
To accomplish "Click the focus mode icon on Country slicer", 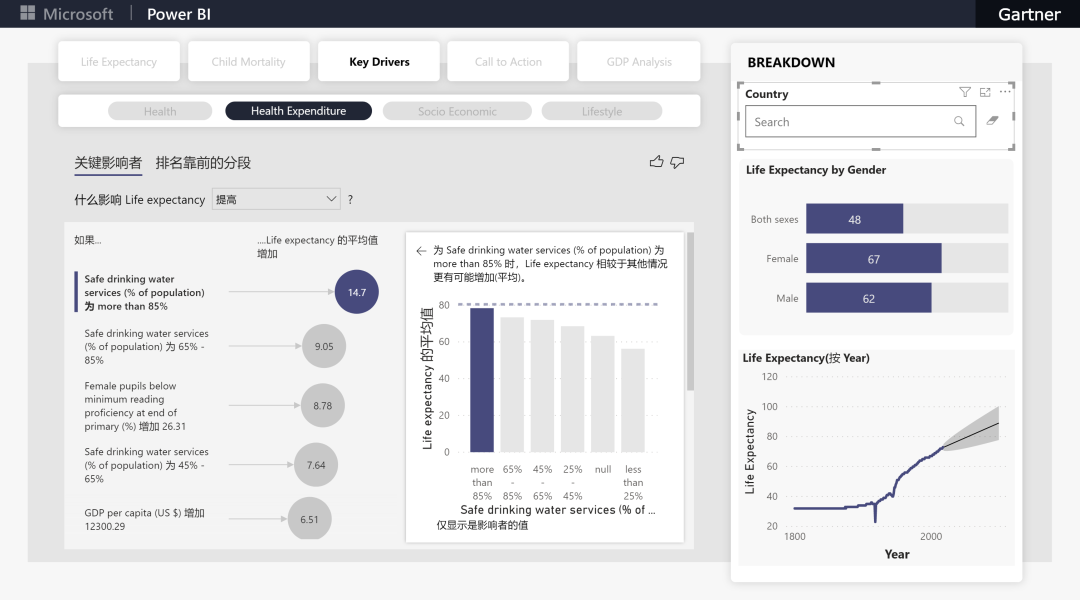I will (x=985, y=92).
